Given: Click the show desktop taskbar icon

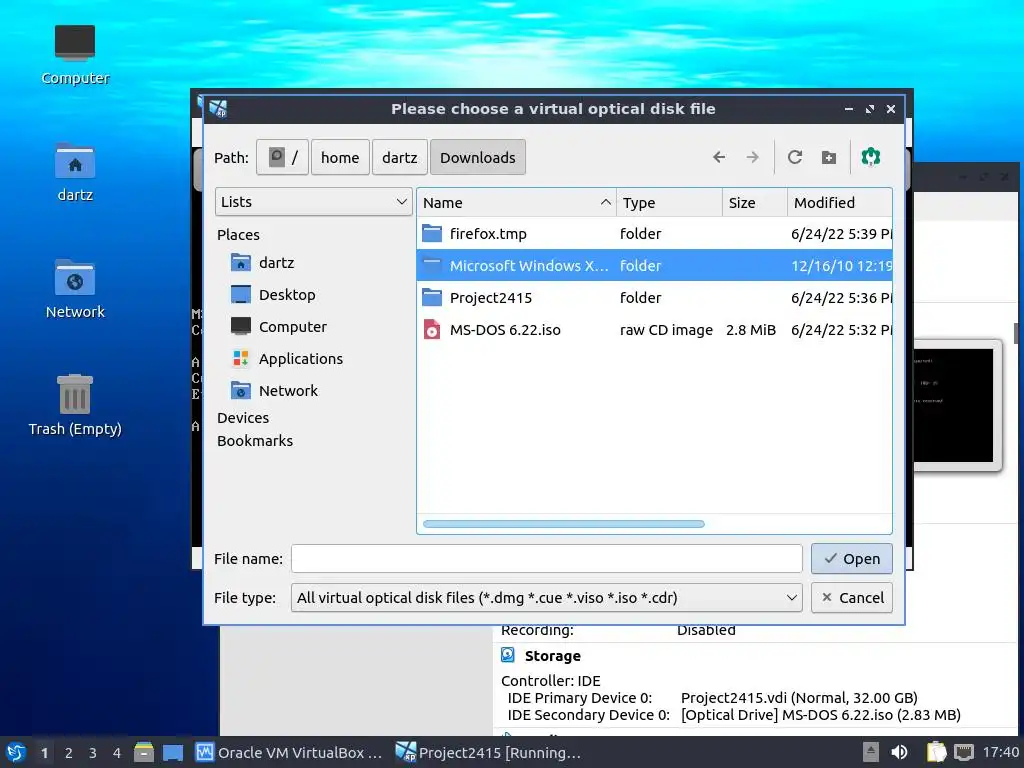Looking at the screenshot, I should 173,752.
